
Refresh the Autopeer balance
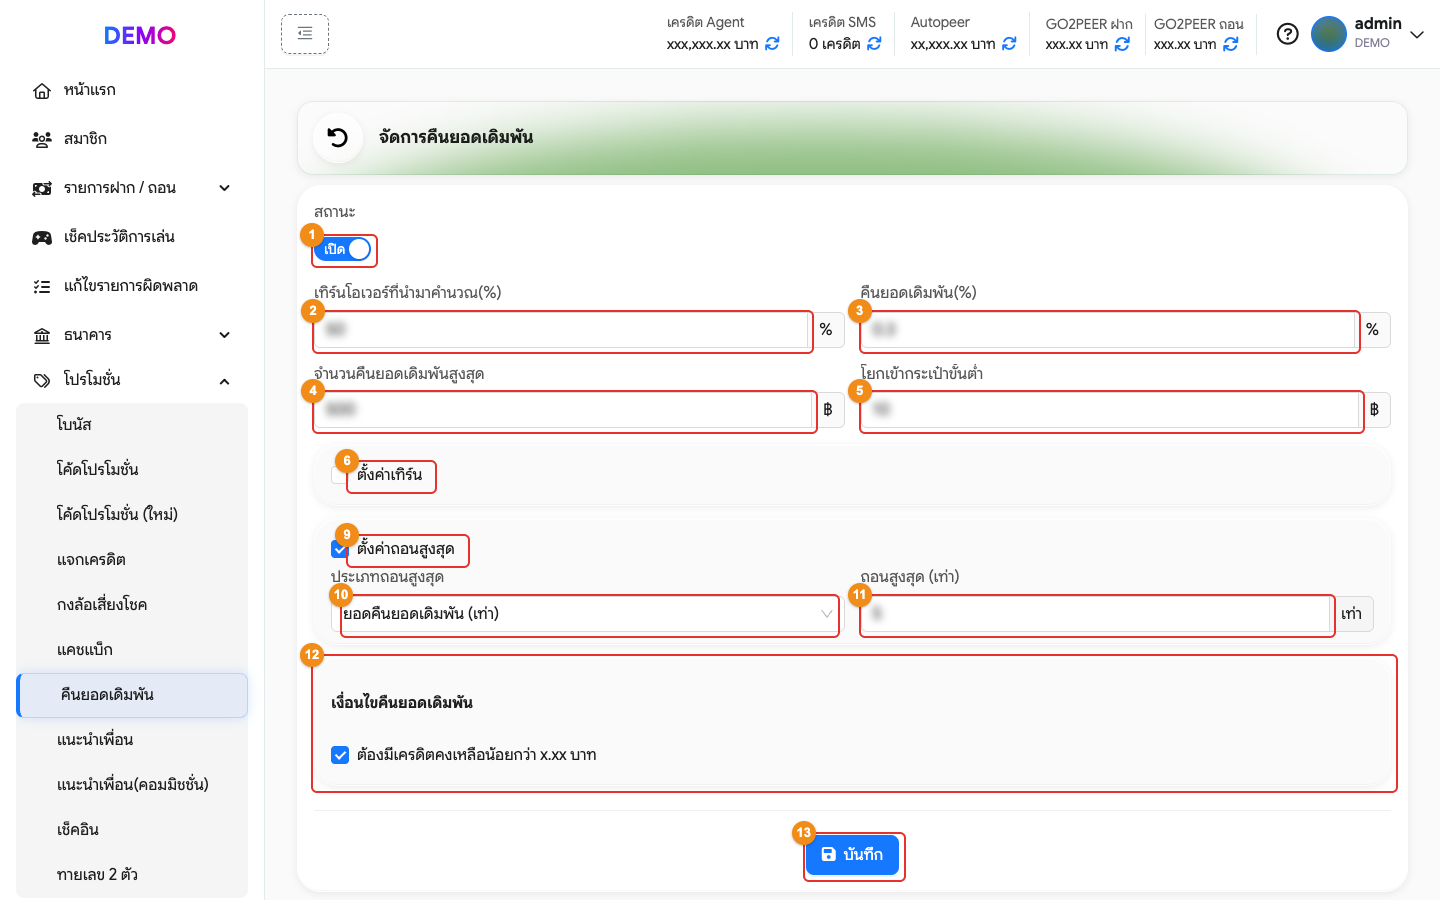1009,44
